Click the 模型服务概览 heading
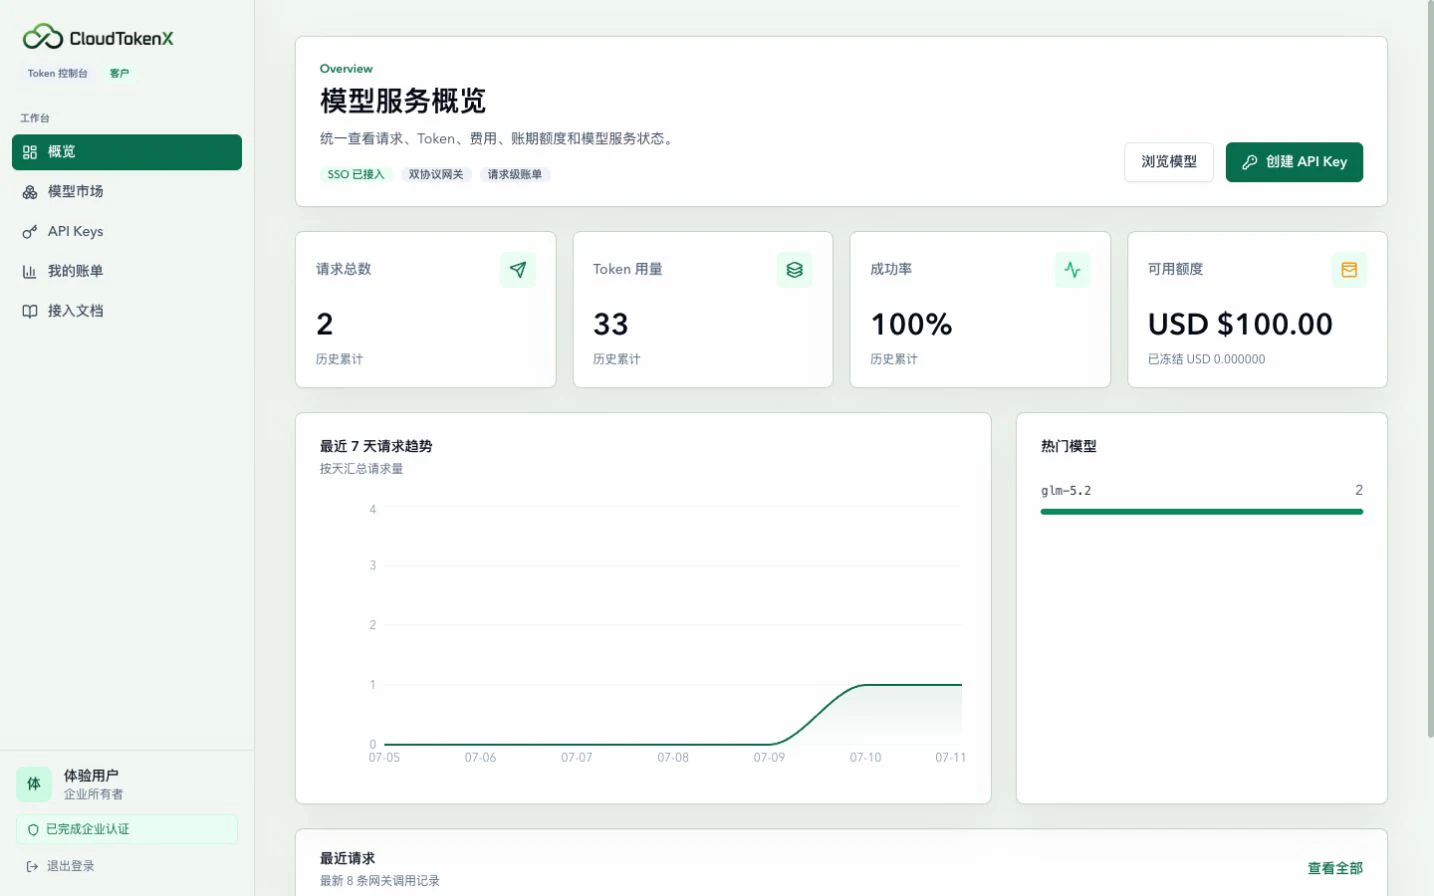 (403, 101)
